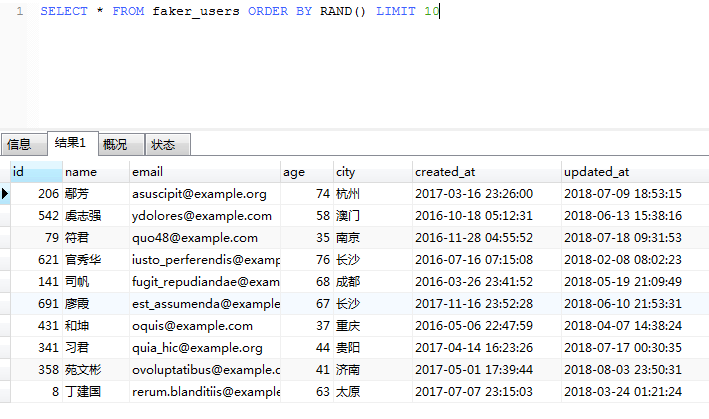Select updated_at 2018-08-03 23:50:31
This screenshot has height=419, width=709.
point(635,370)
